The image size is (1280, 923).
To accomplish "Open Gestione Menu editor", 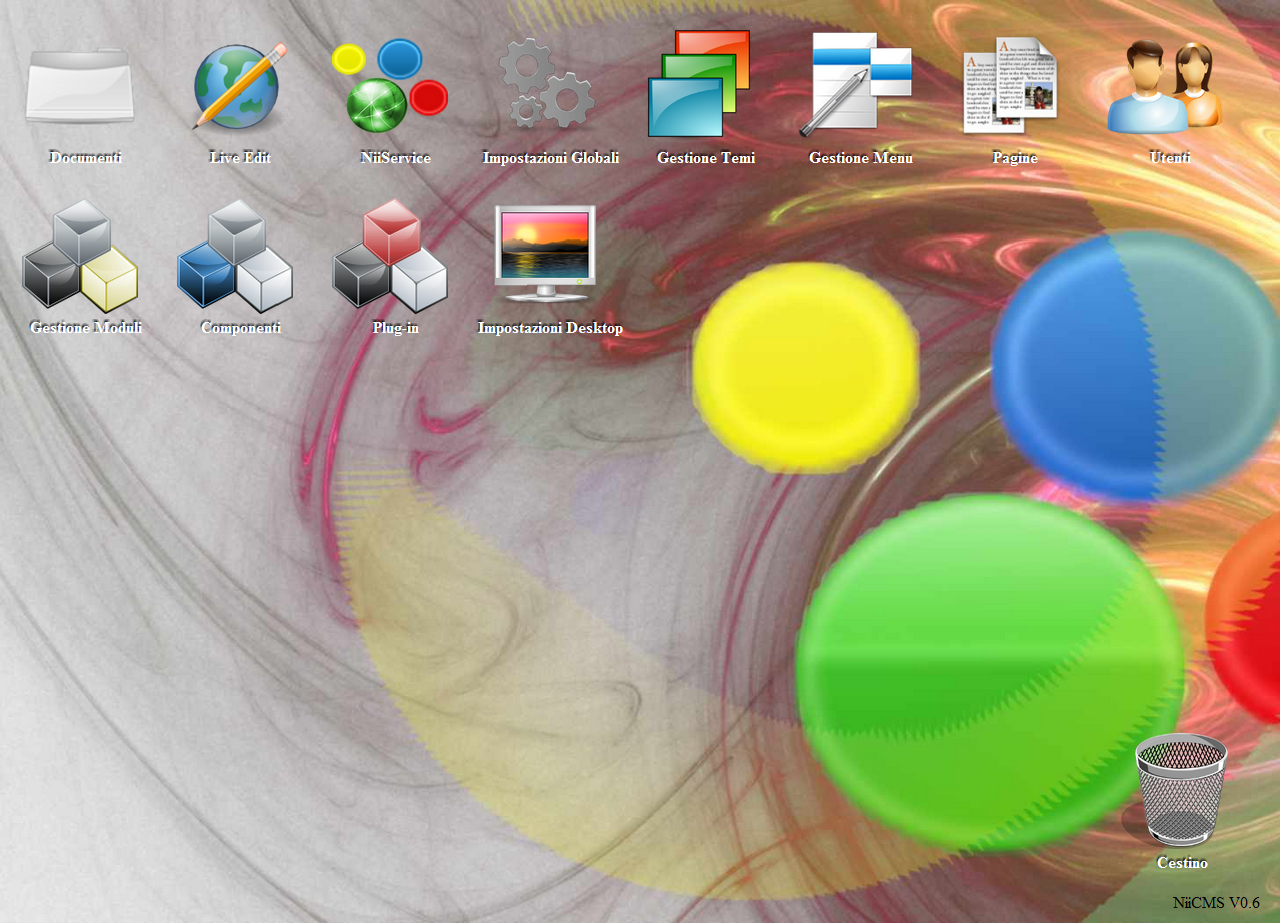I will (858, 85).
